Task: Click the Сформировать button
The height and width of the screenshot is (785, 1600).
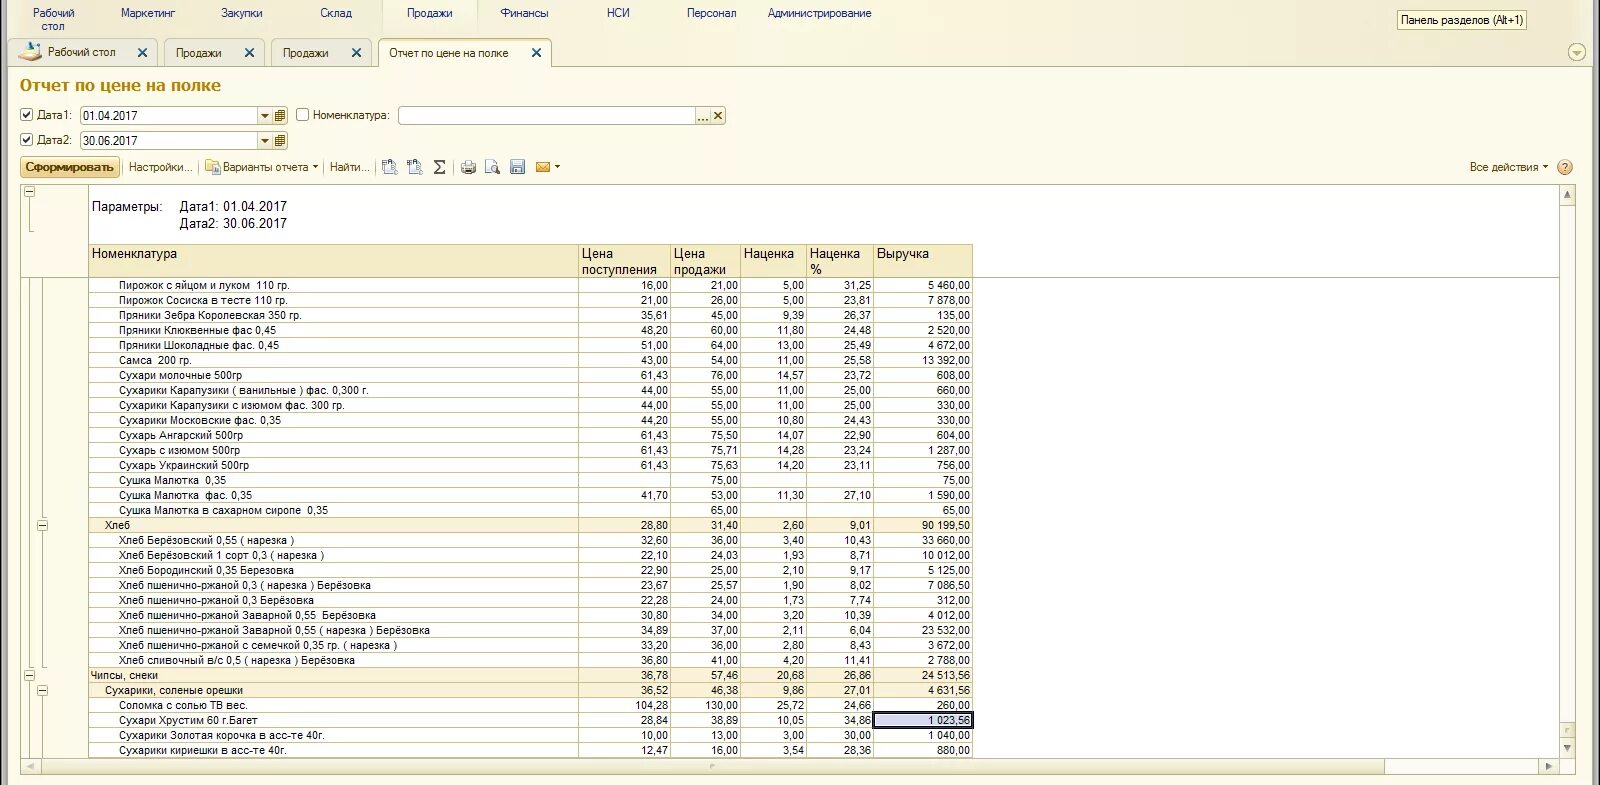Action: [69, 167]
